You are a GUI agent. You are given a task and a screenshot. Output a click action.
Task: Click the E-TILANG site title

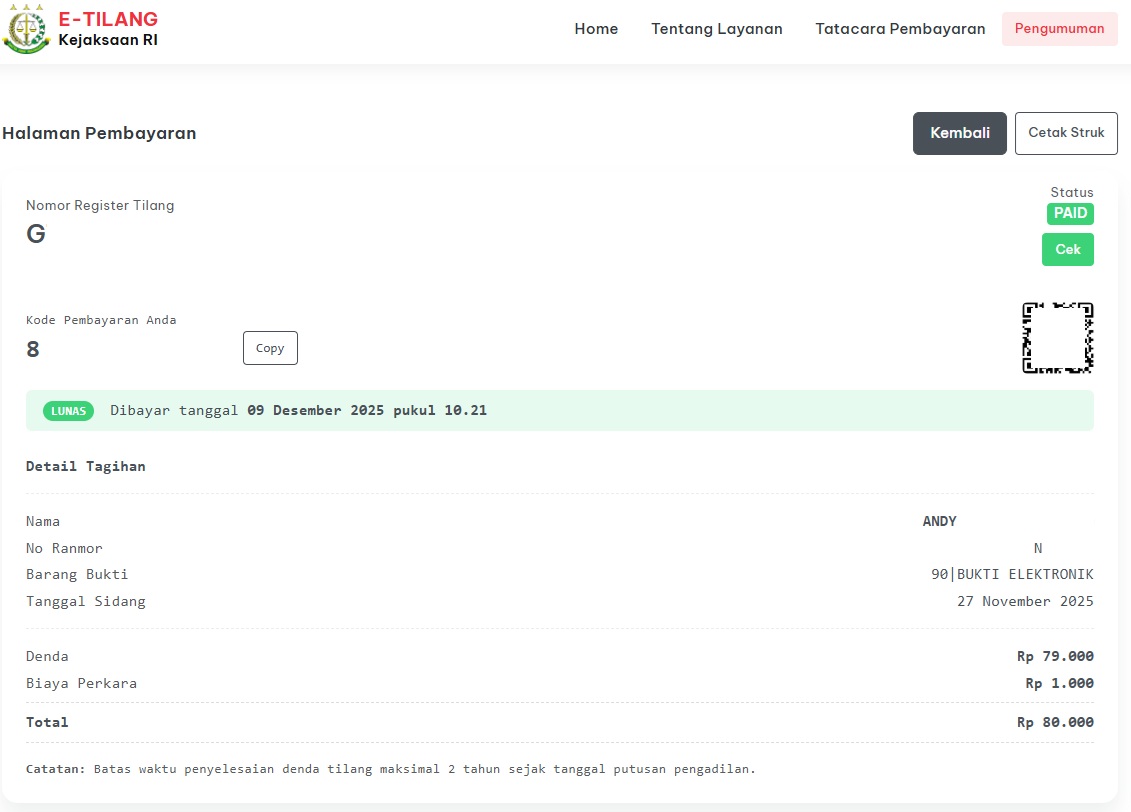tap(108, 19)
